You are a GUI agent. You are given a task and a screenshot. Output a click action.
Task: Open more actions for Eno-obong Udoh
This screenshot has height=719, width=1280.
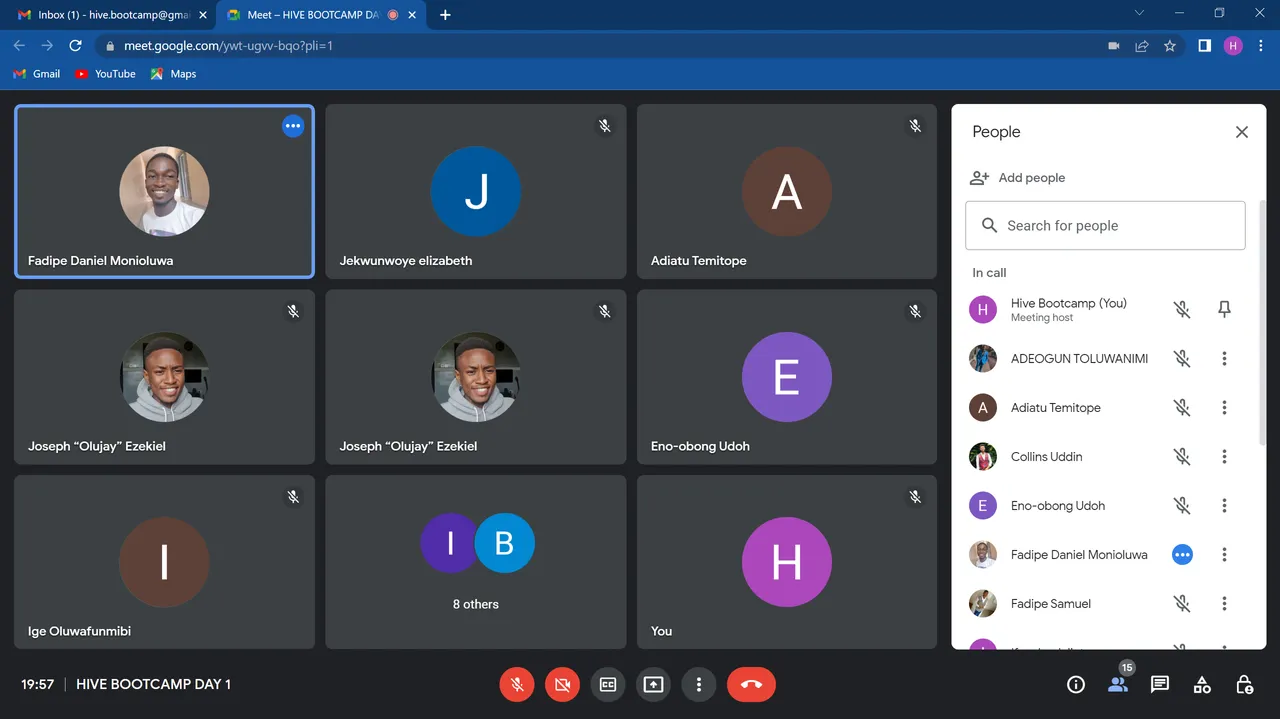pos(1224,506)
